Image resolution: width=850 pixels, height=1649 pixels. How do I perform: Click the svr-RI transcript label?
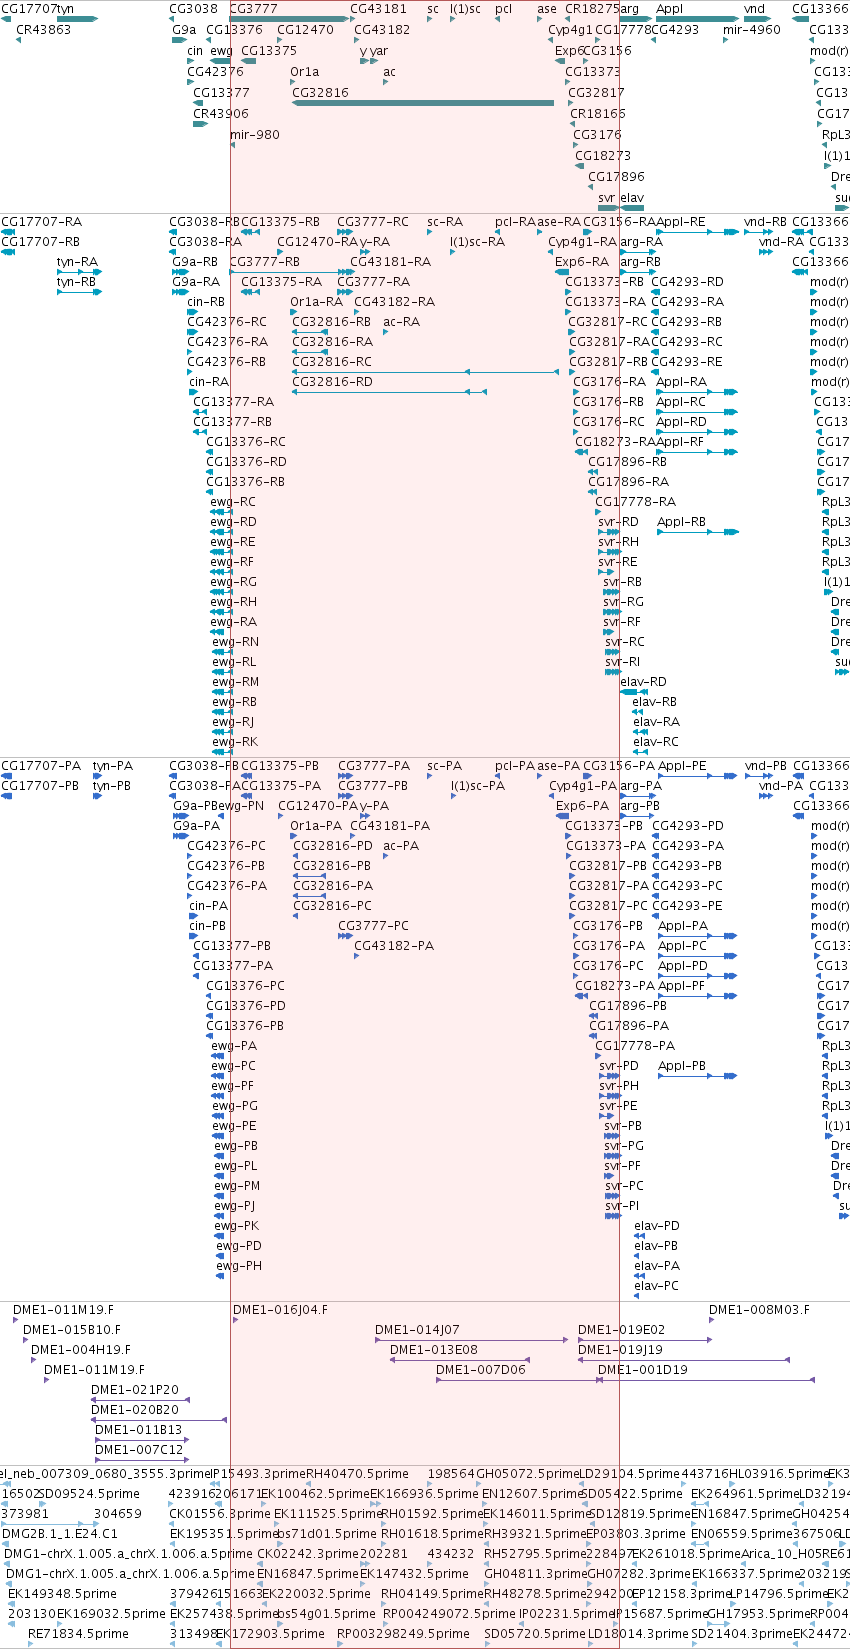point(623,662)
